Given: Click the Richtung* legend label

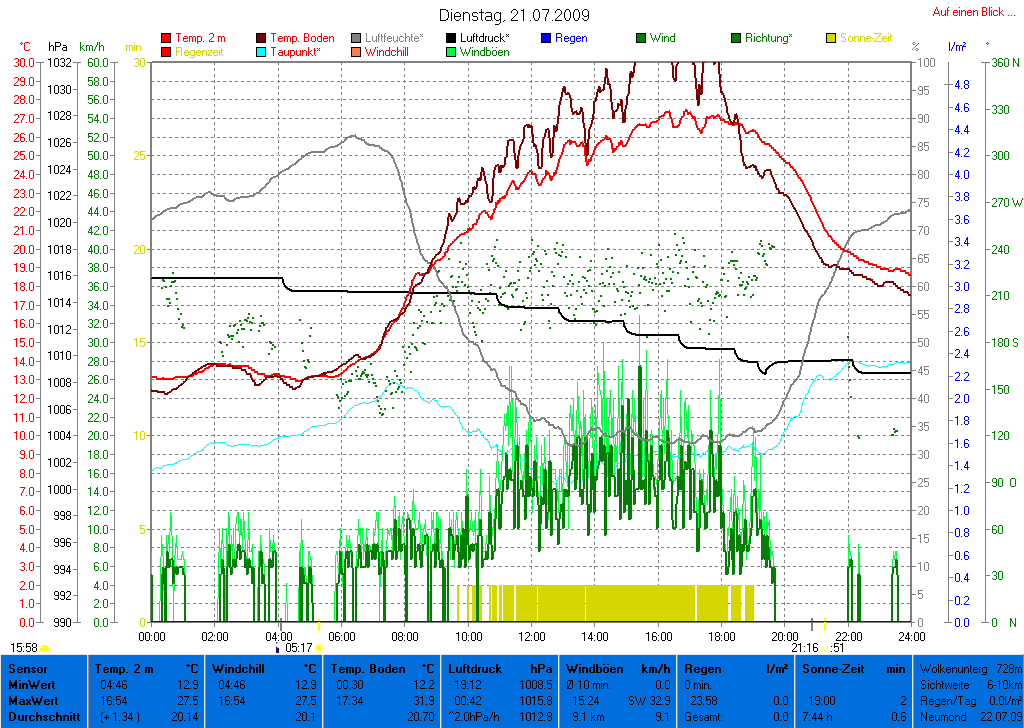Looking at the screenshot, I should pos(769,38).
